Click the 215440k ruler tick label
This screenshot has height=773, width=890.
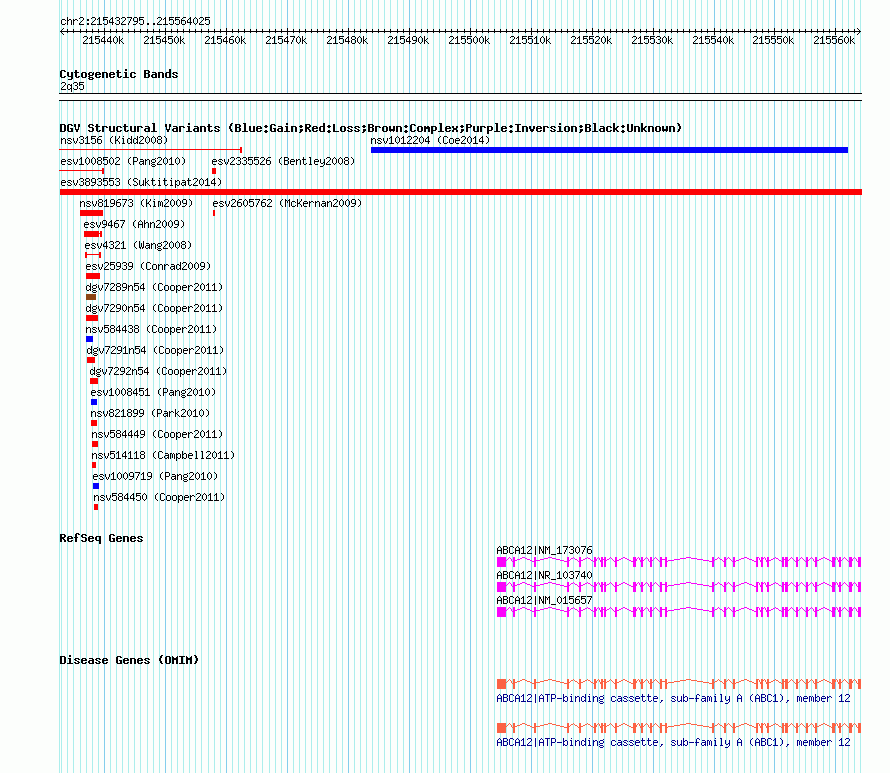click(x=103, y=40)
